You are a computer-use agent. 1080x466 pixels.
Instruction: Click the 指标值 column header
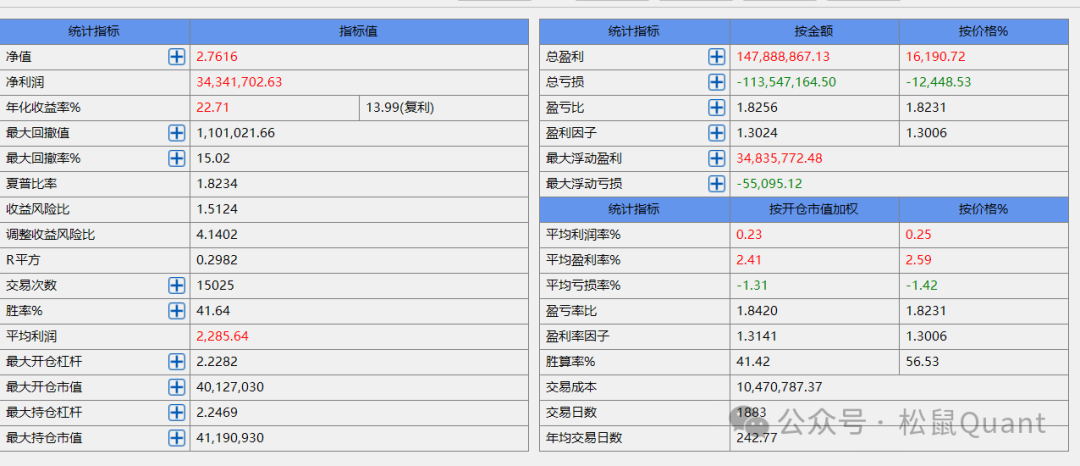(x=359, y=31)
